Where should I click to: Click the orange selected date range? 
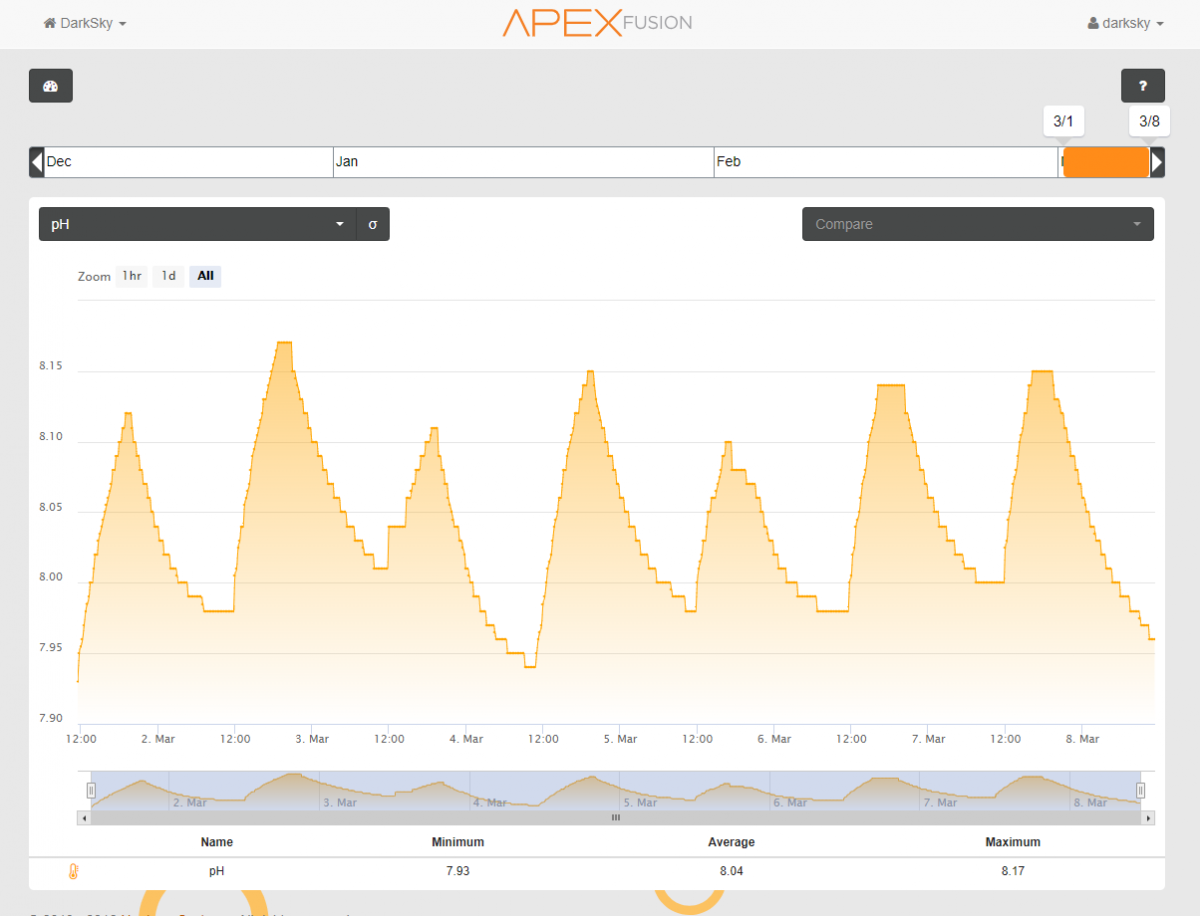pyautogui.click(x=1106, y=162)
